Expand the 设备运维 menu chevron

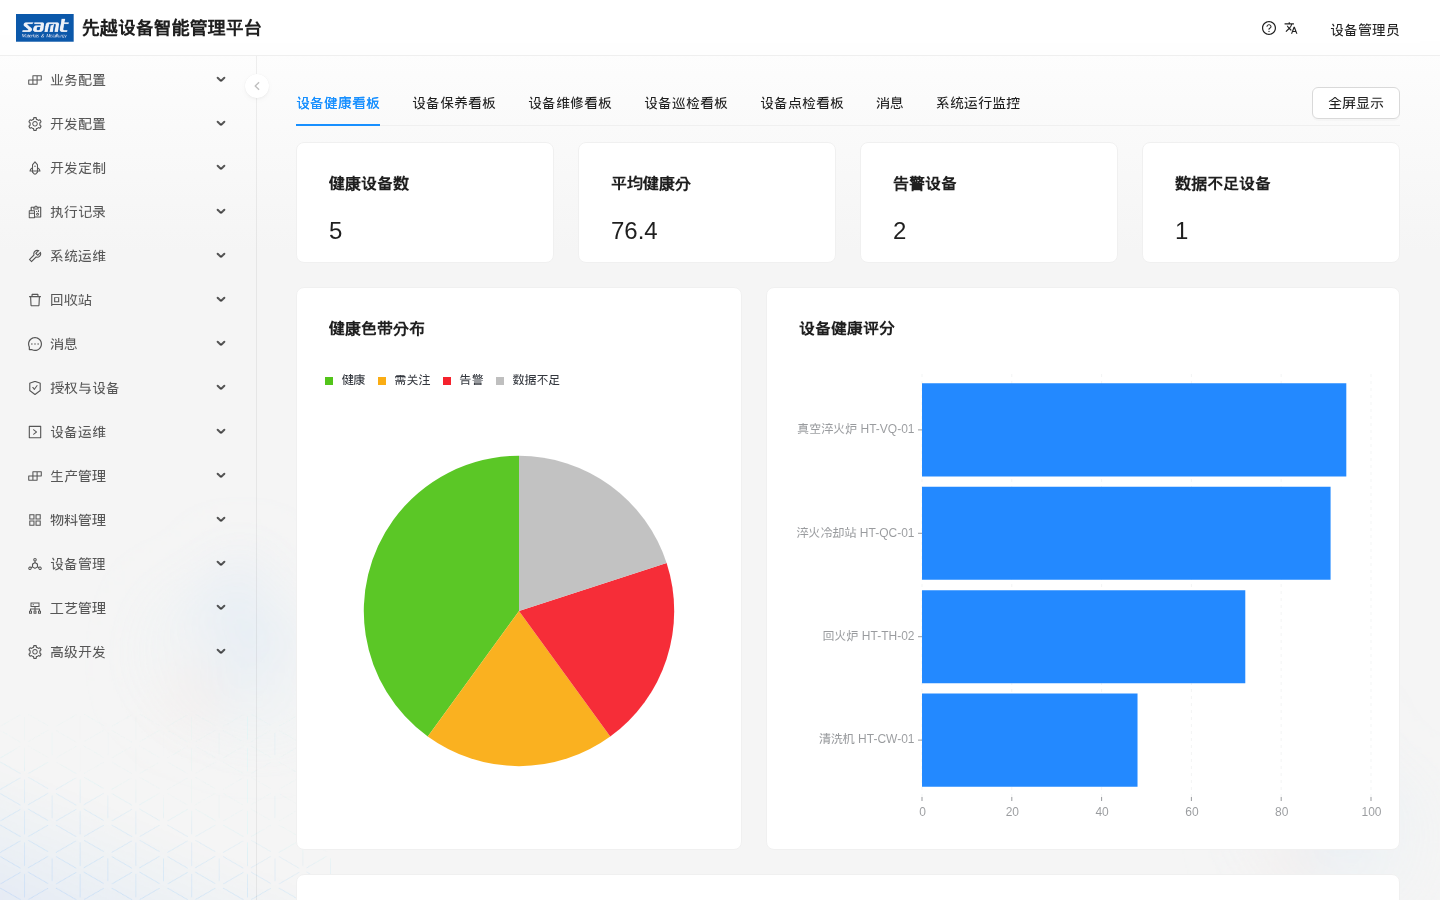pyautogui.click(x=221, y=432)
